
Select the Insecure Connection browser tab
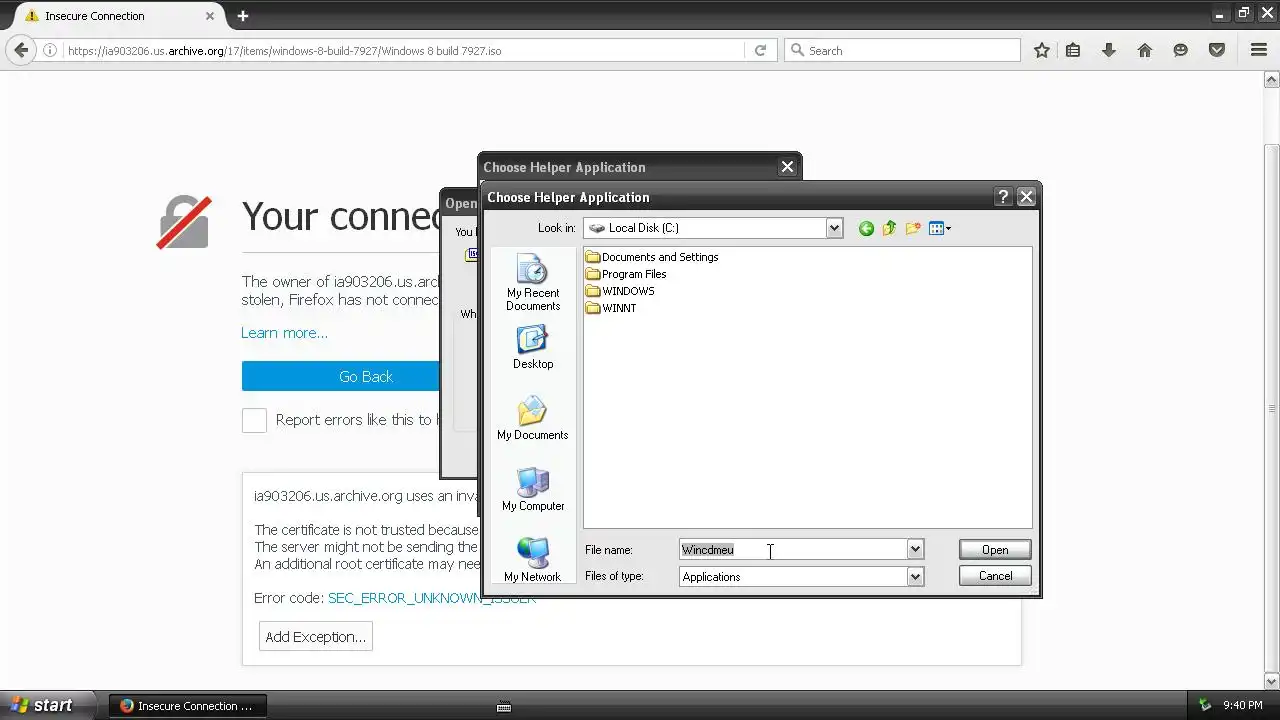[x=120, y=15]
